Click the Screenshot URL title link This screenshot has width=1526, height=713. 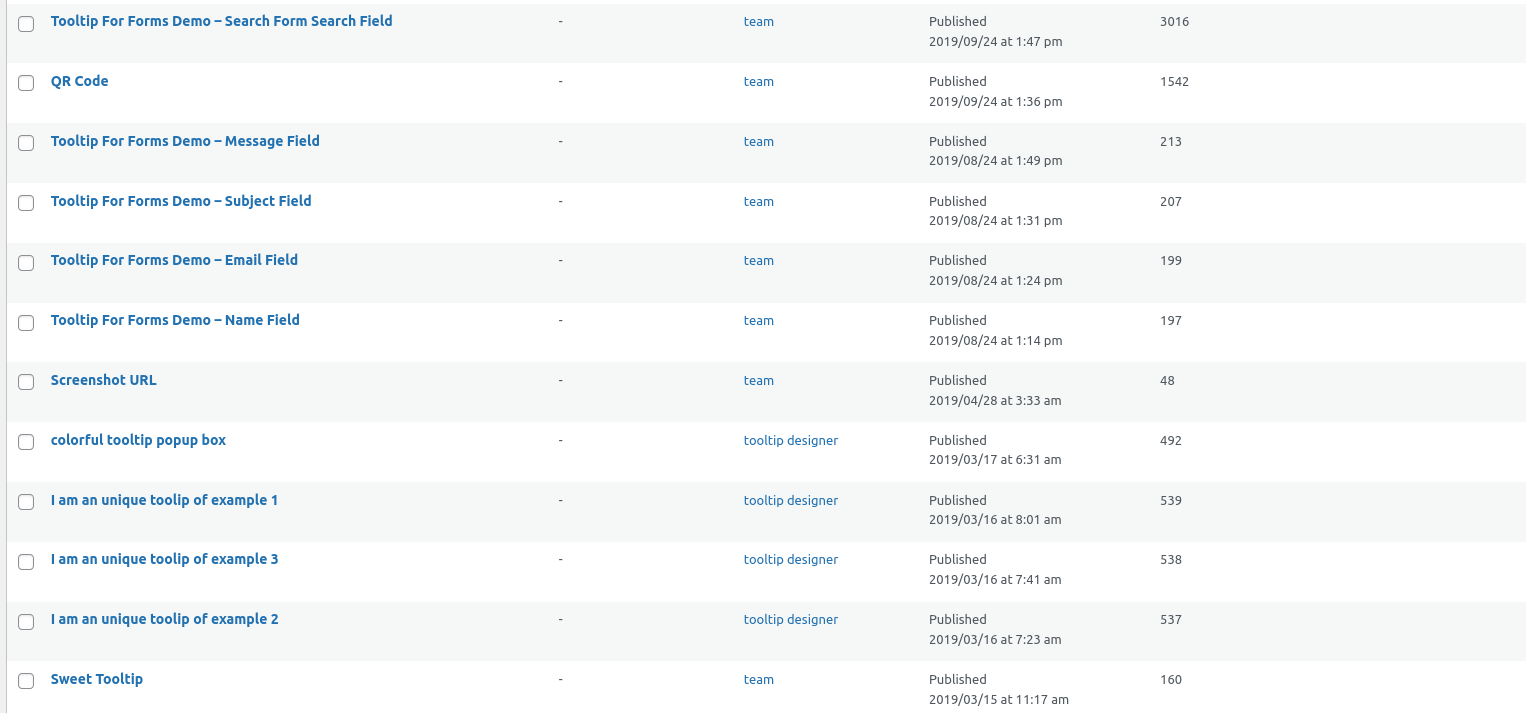tap(103, 380)
